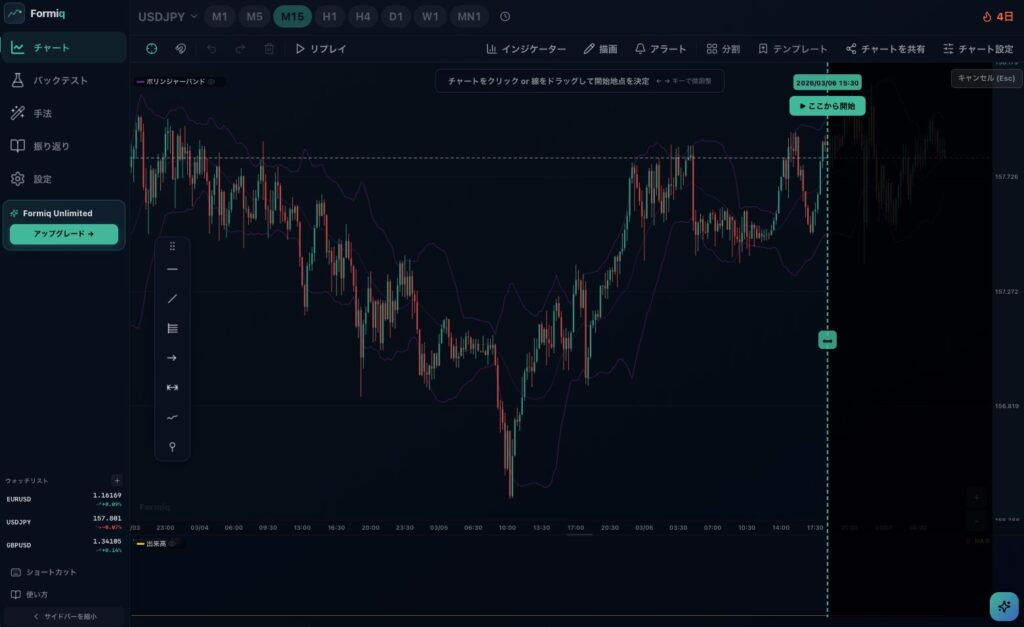The height and width of the screenshot is (627, 1024).
Task: Switch timeframe to H1
Action: click(x=329, y=17)
